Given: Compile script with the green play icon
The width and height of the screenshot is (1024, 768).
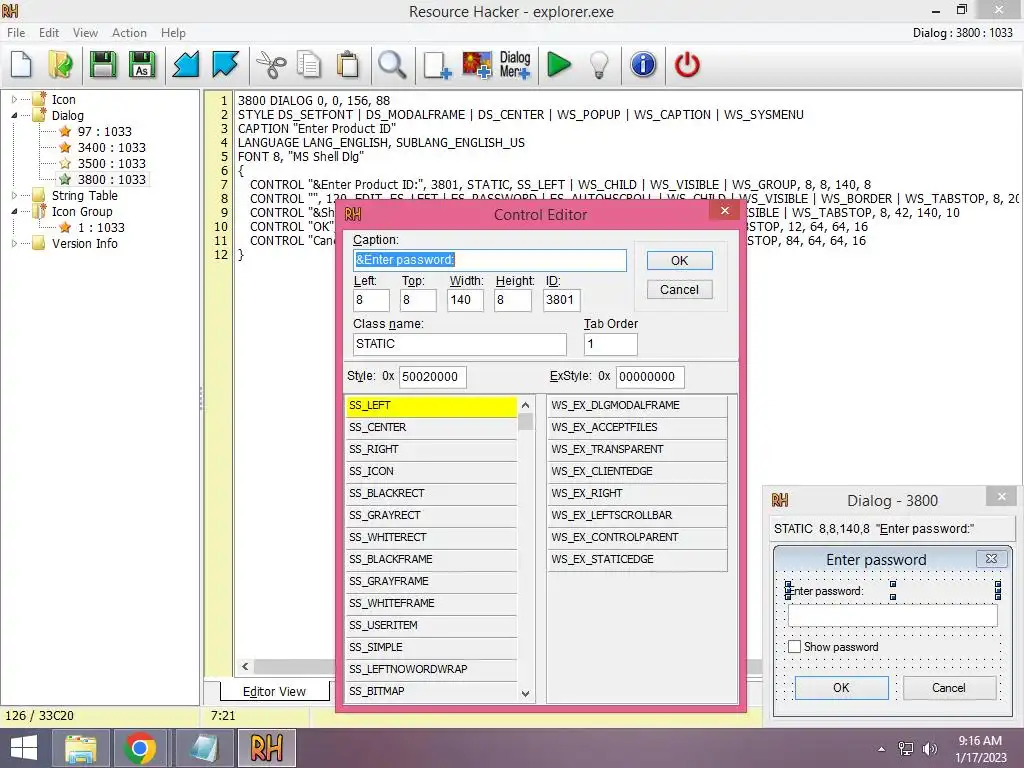Looking at the screenshot, I should pos(559,65).
